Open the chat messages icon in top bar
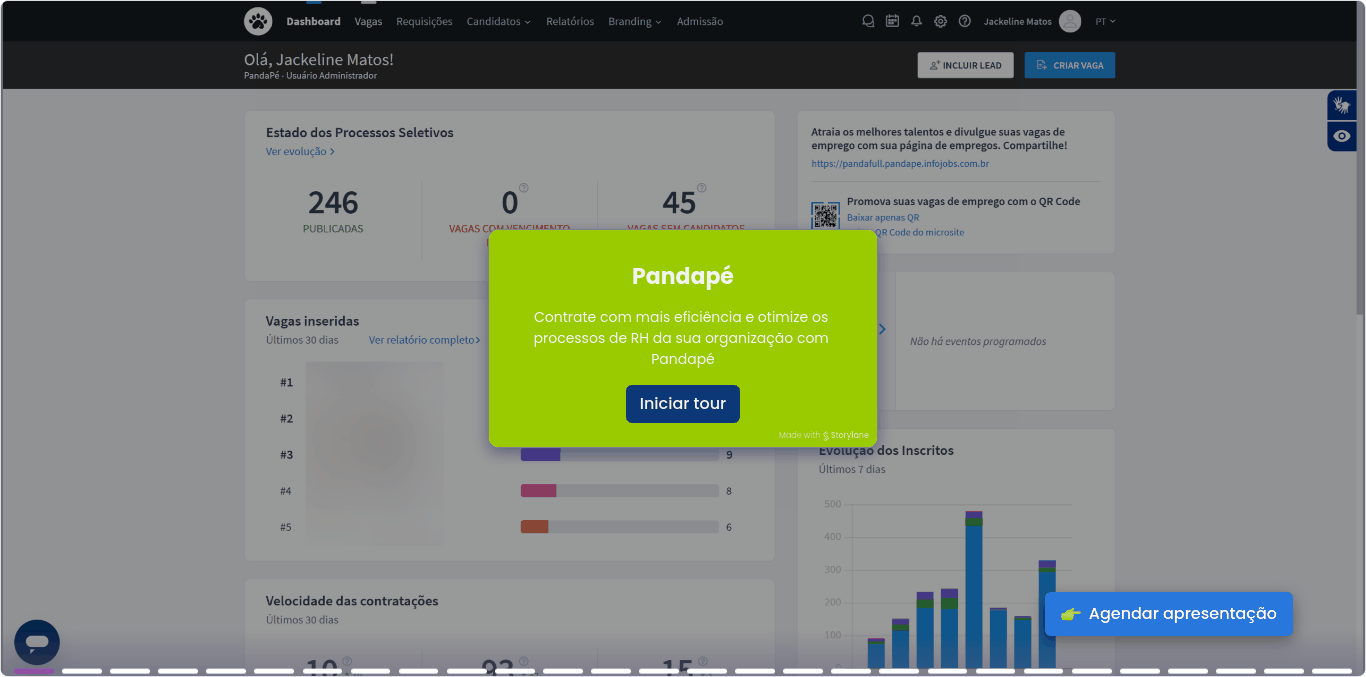1366x677 pixels. pyautogui.click(x=868, y=21)
